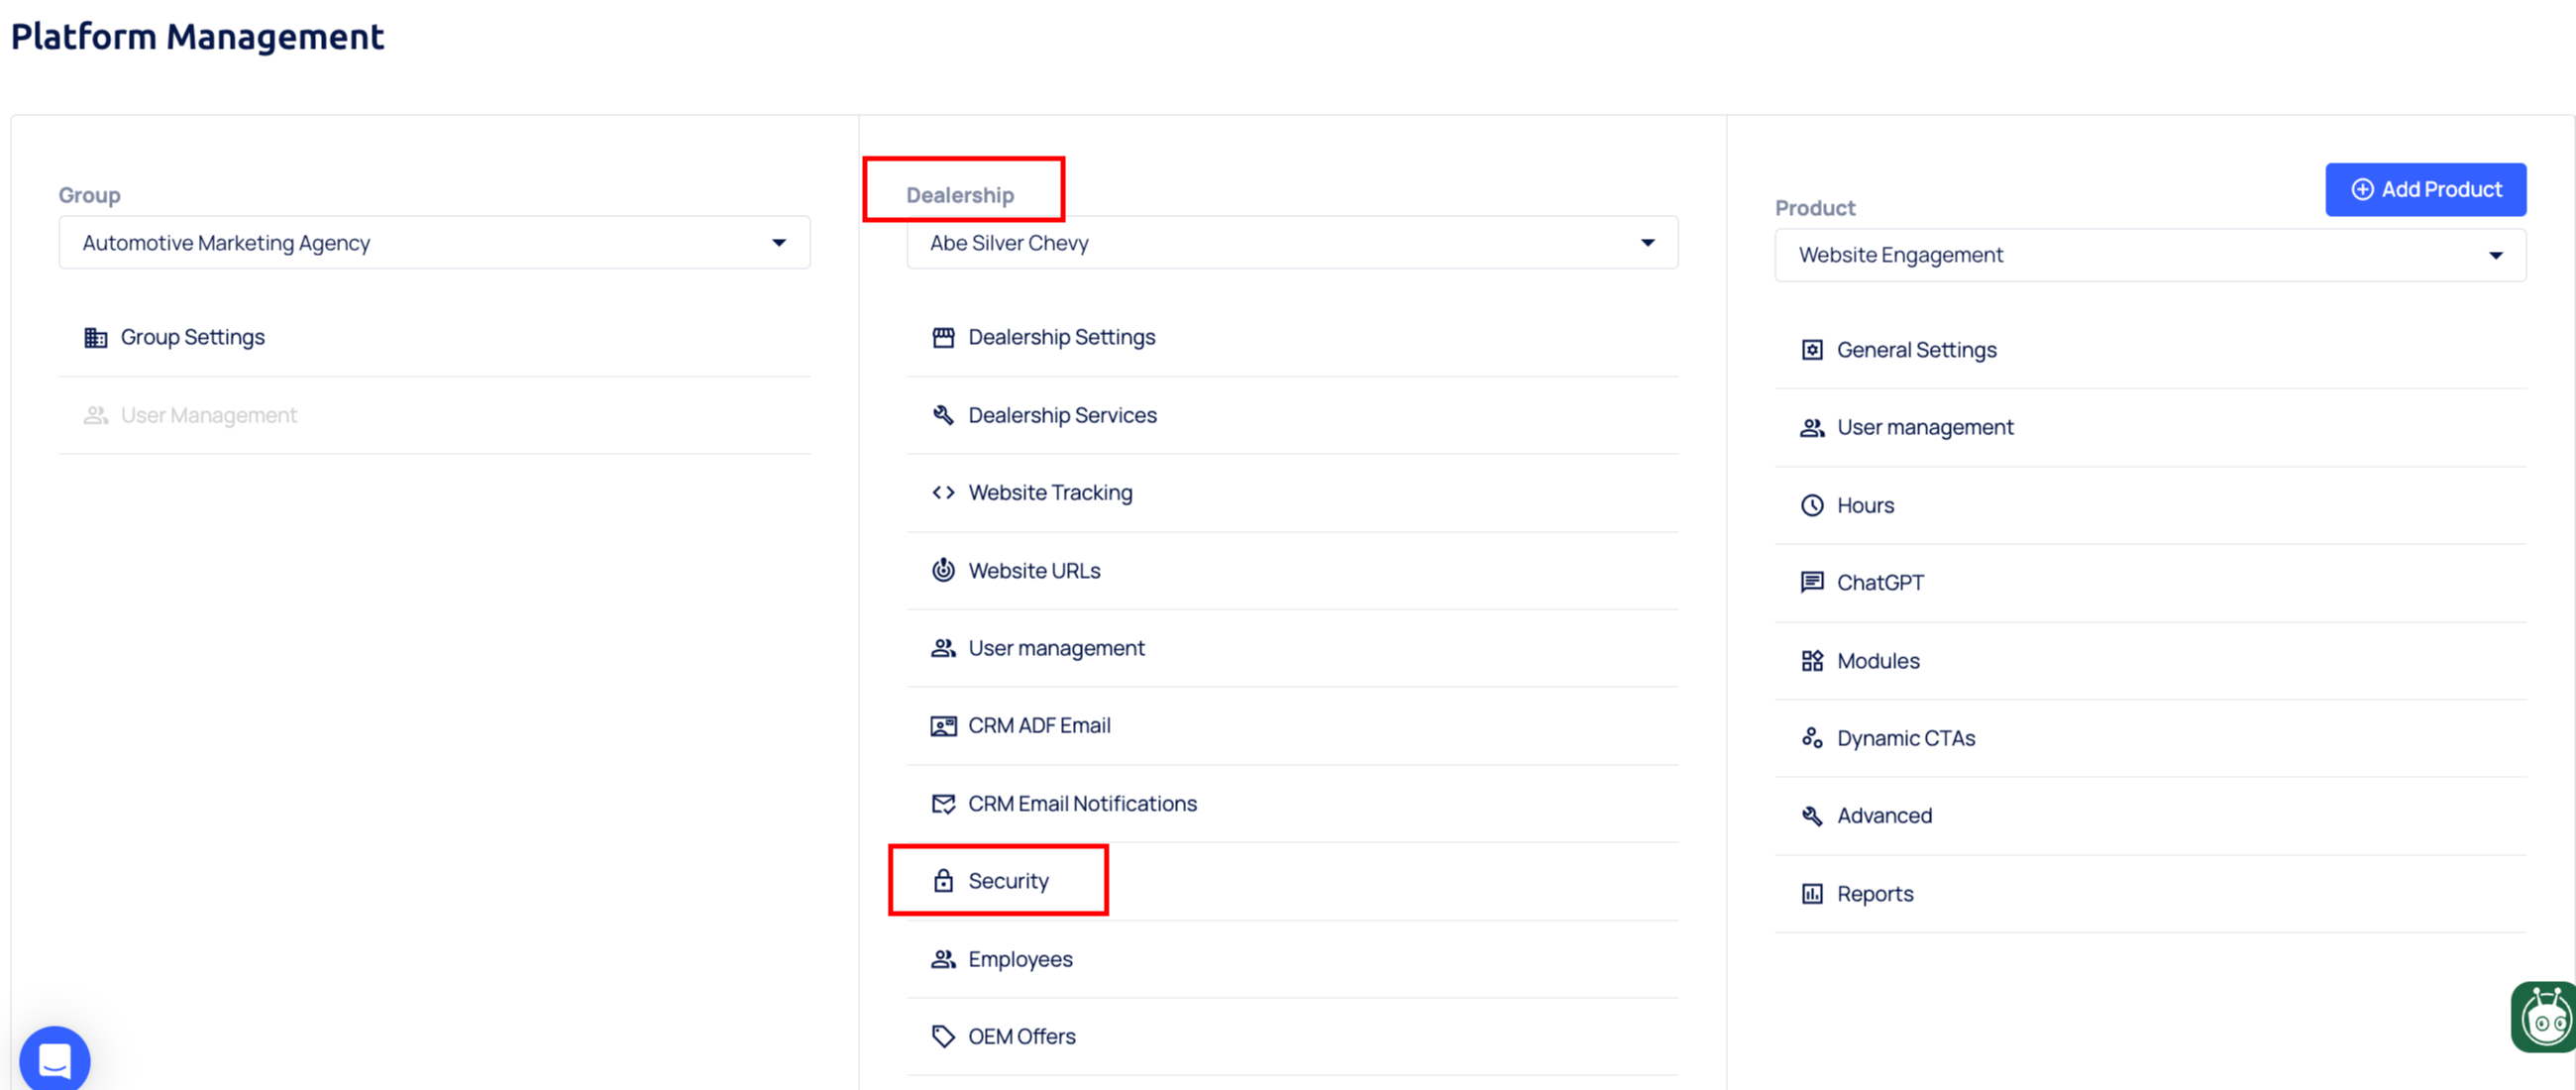Click the Group Settings building icon
This screenshot has width=2576, height=1090.
(x=95, y=338)
